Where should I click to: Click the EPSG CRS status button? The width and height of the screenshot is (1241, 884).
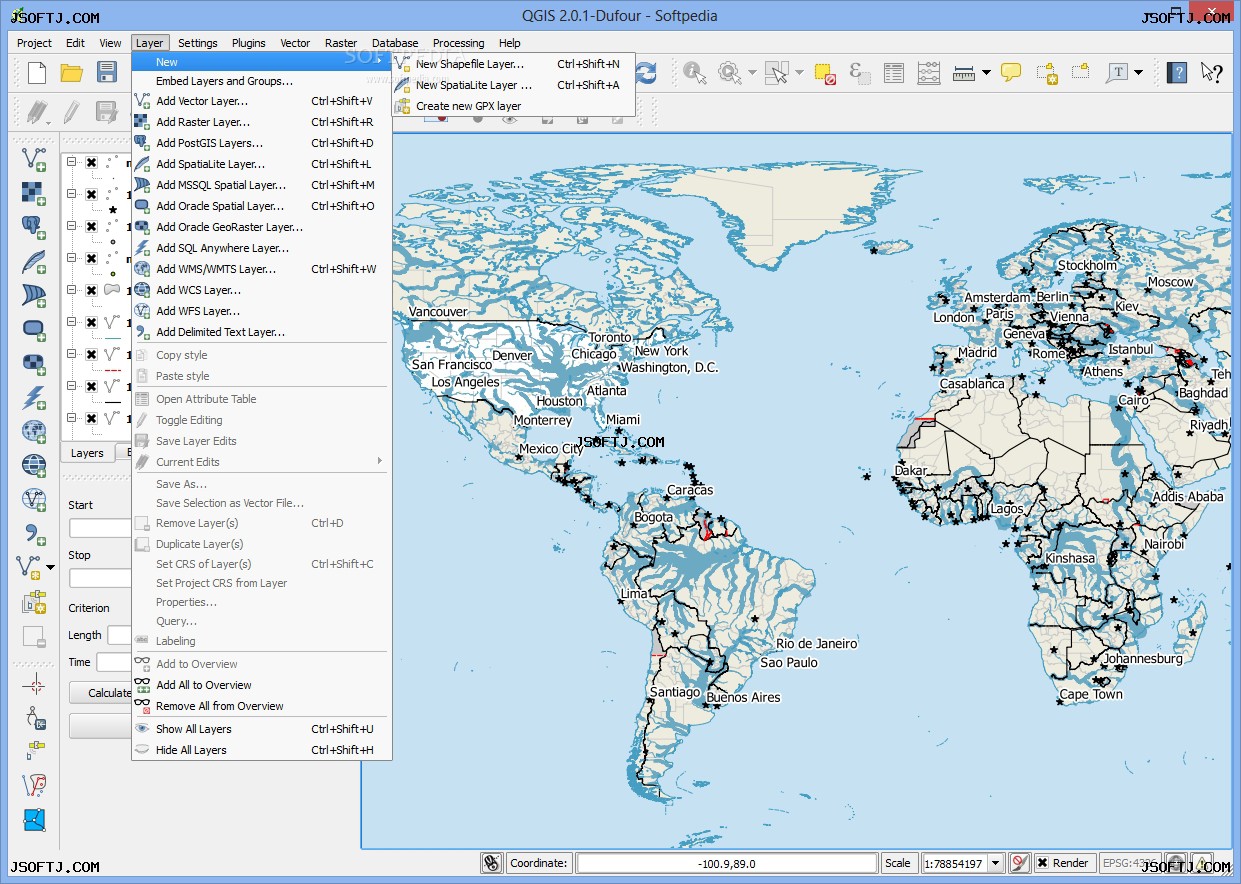[x=1130, y=863]
